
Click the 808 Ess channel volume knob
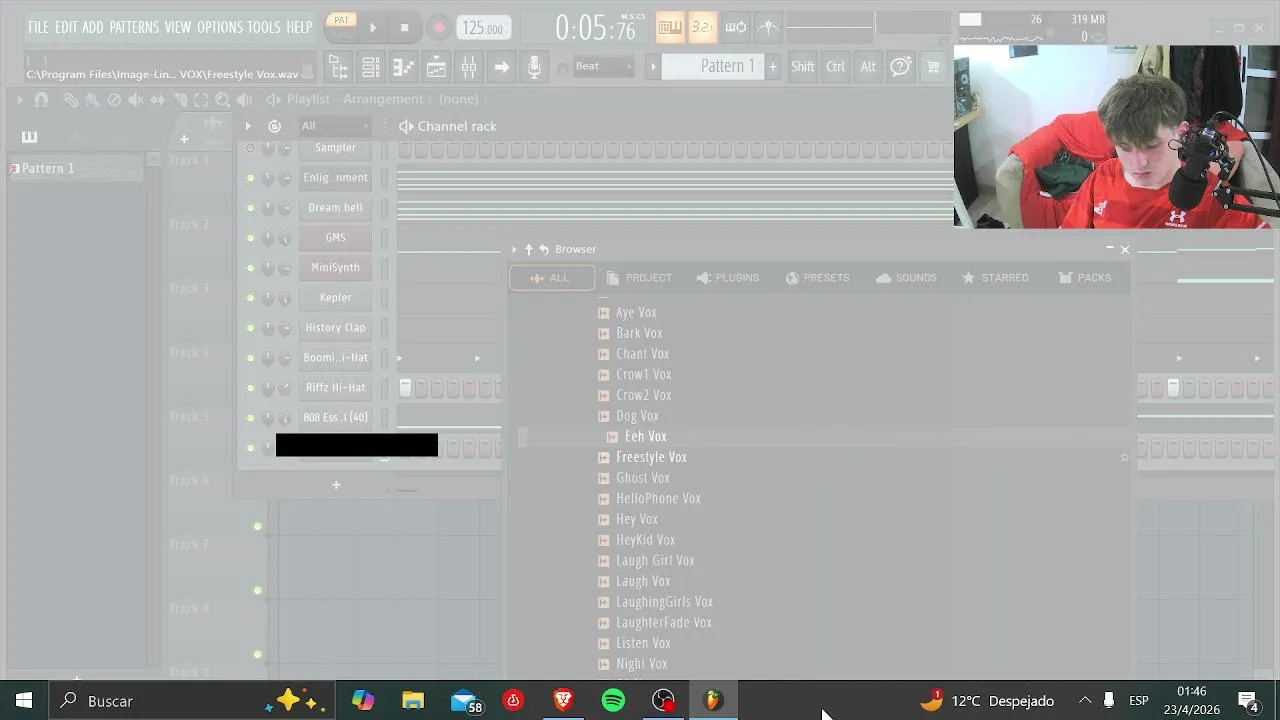pos(285,418)
